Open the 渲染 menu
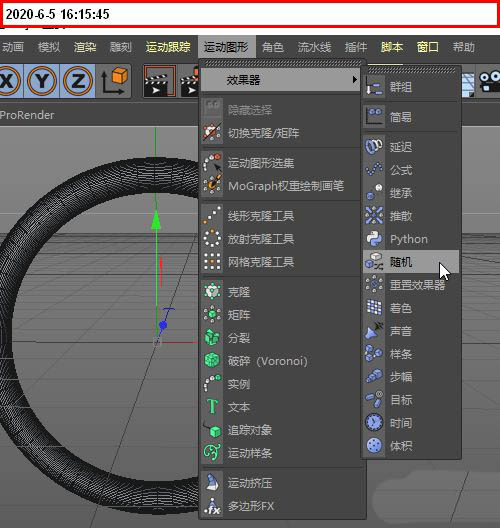Image resolution: width=500 pixels, height=528 pixels. pos(85,47)
